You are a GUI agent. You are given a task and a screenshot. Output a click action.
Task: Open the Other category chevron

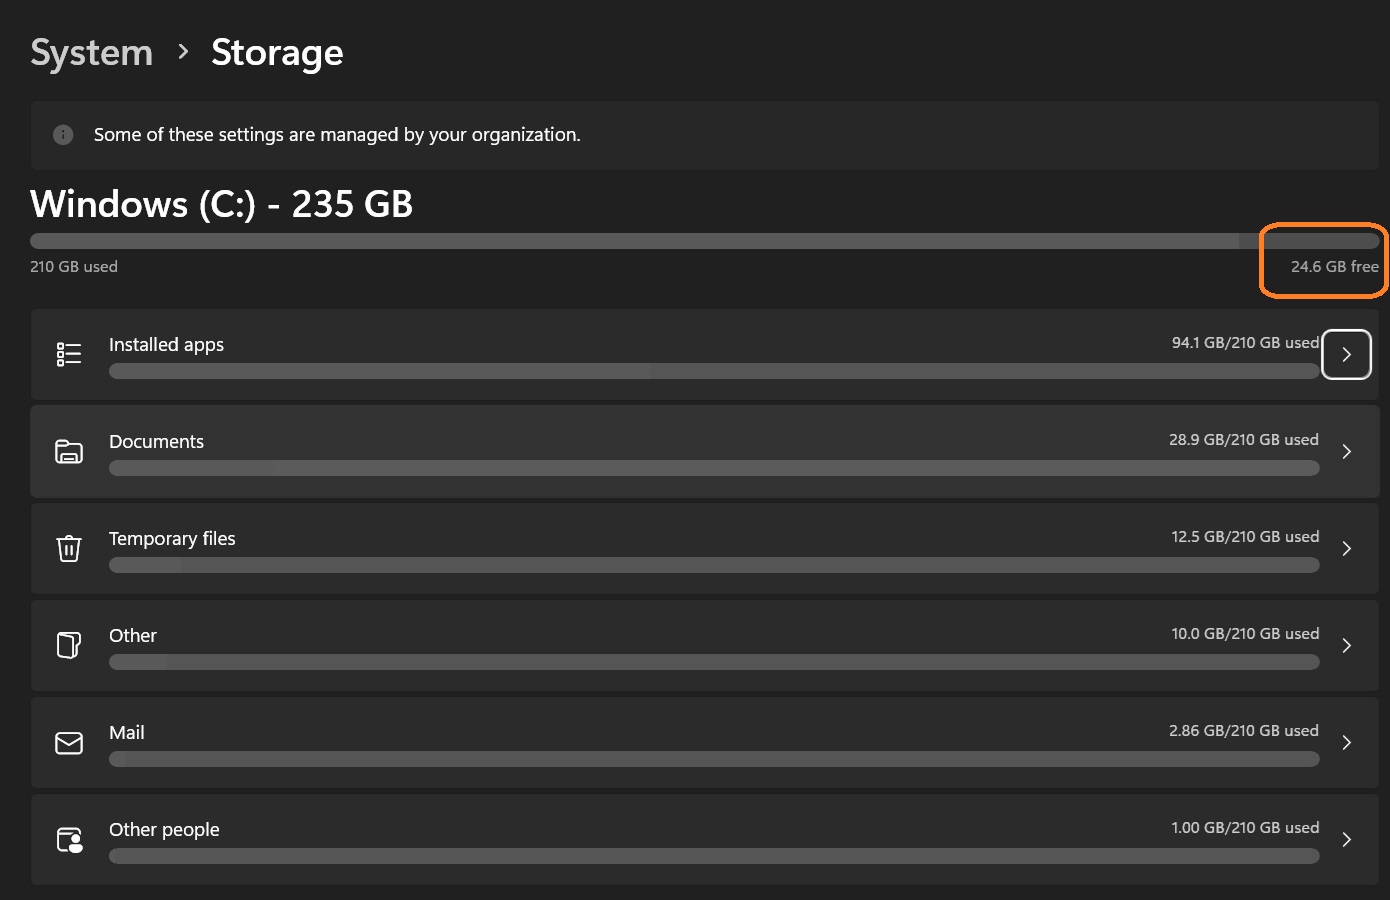tap(1347, 645)
